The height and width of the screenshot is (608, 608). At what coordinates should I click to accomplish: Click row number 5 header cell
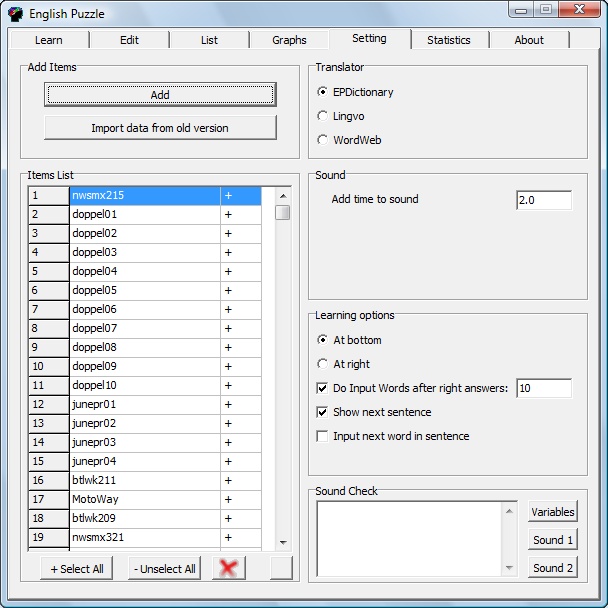pyautogui.click(x=49, y=271)
